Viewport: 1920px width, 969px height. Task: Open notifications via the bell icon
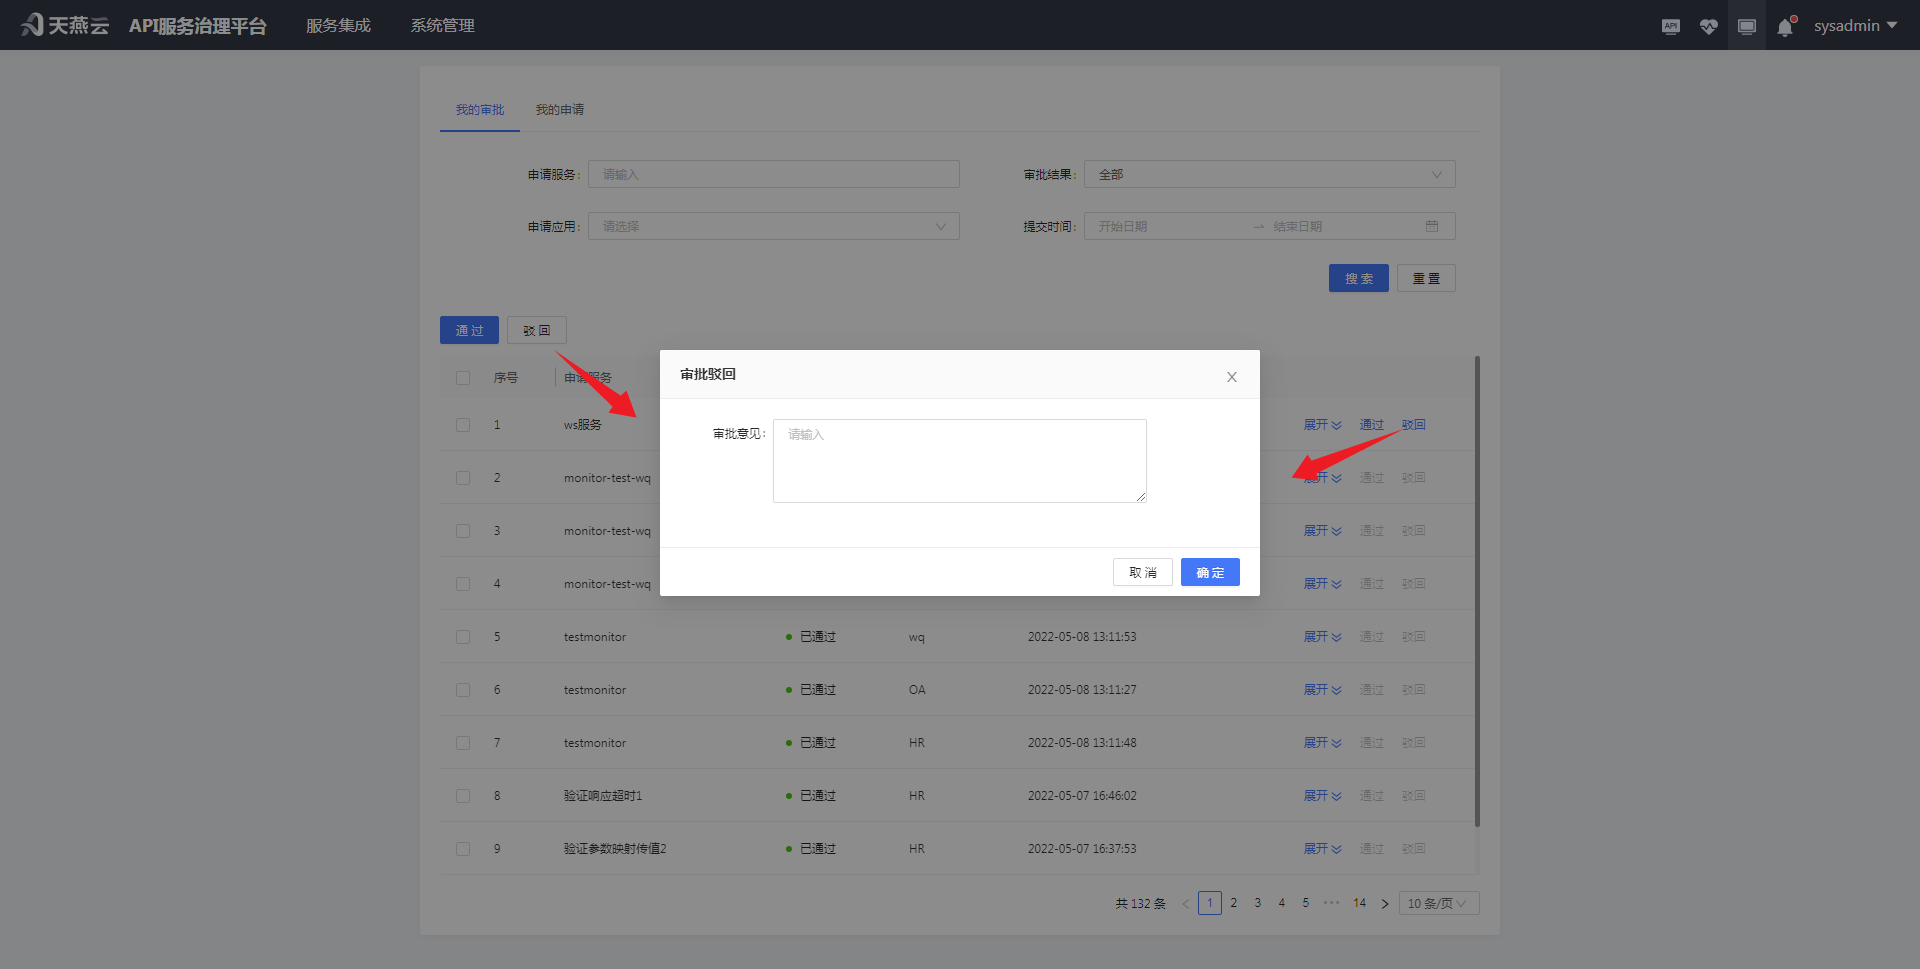click(x=1785, y=25)
